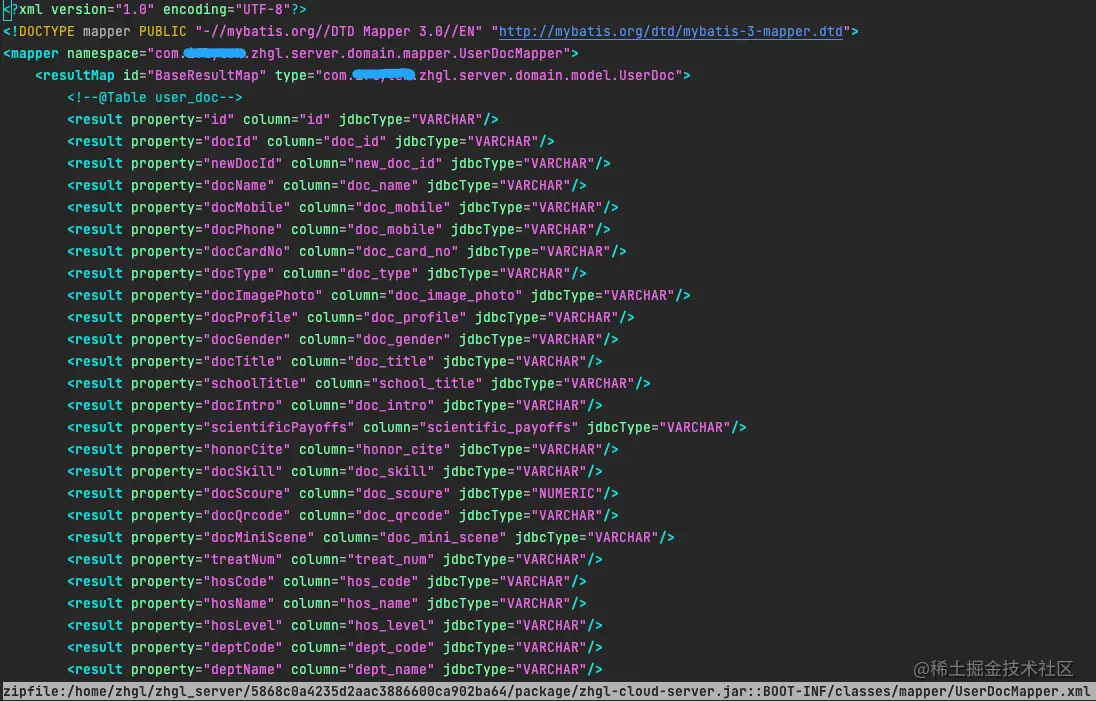Click the result line with property "docGender"
The image size is (1096, 701).
(342, 340)
